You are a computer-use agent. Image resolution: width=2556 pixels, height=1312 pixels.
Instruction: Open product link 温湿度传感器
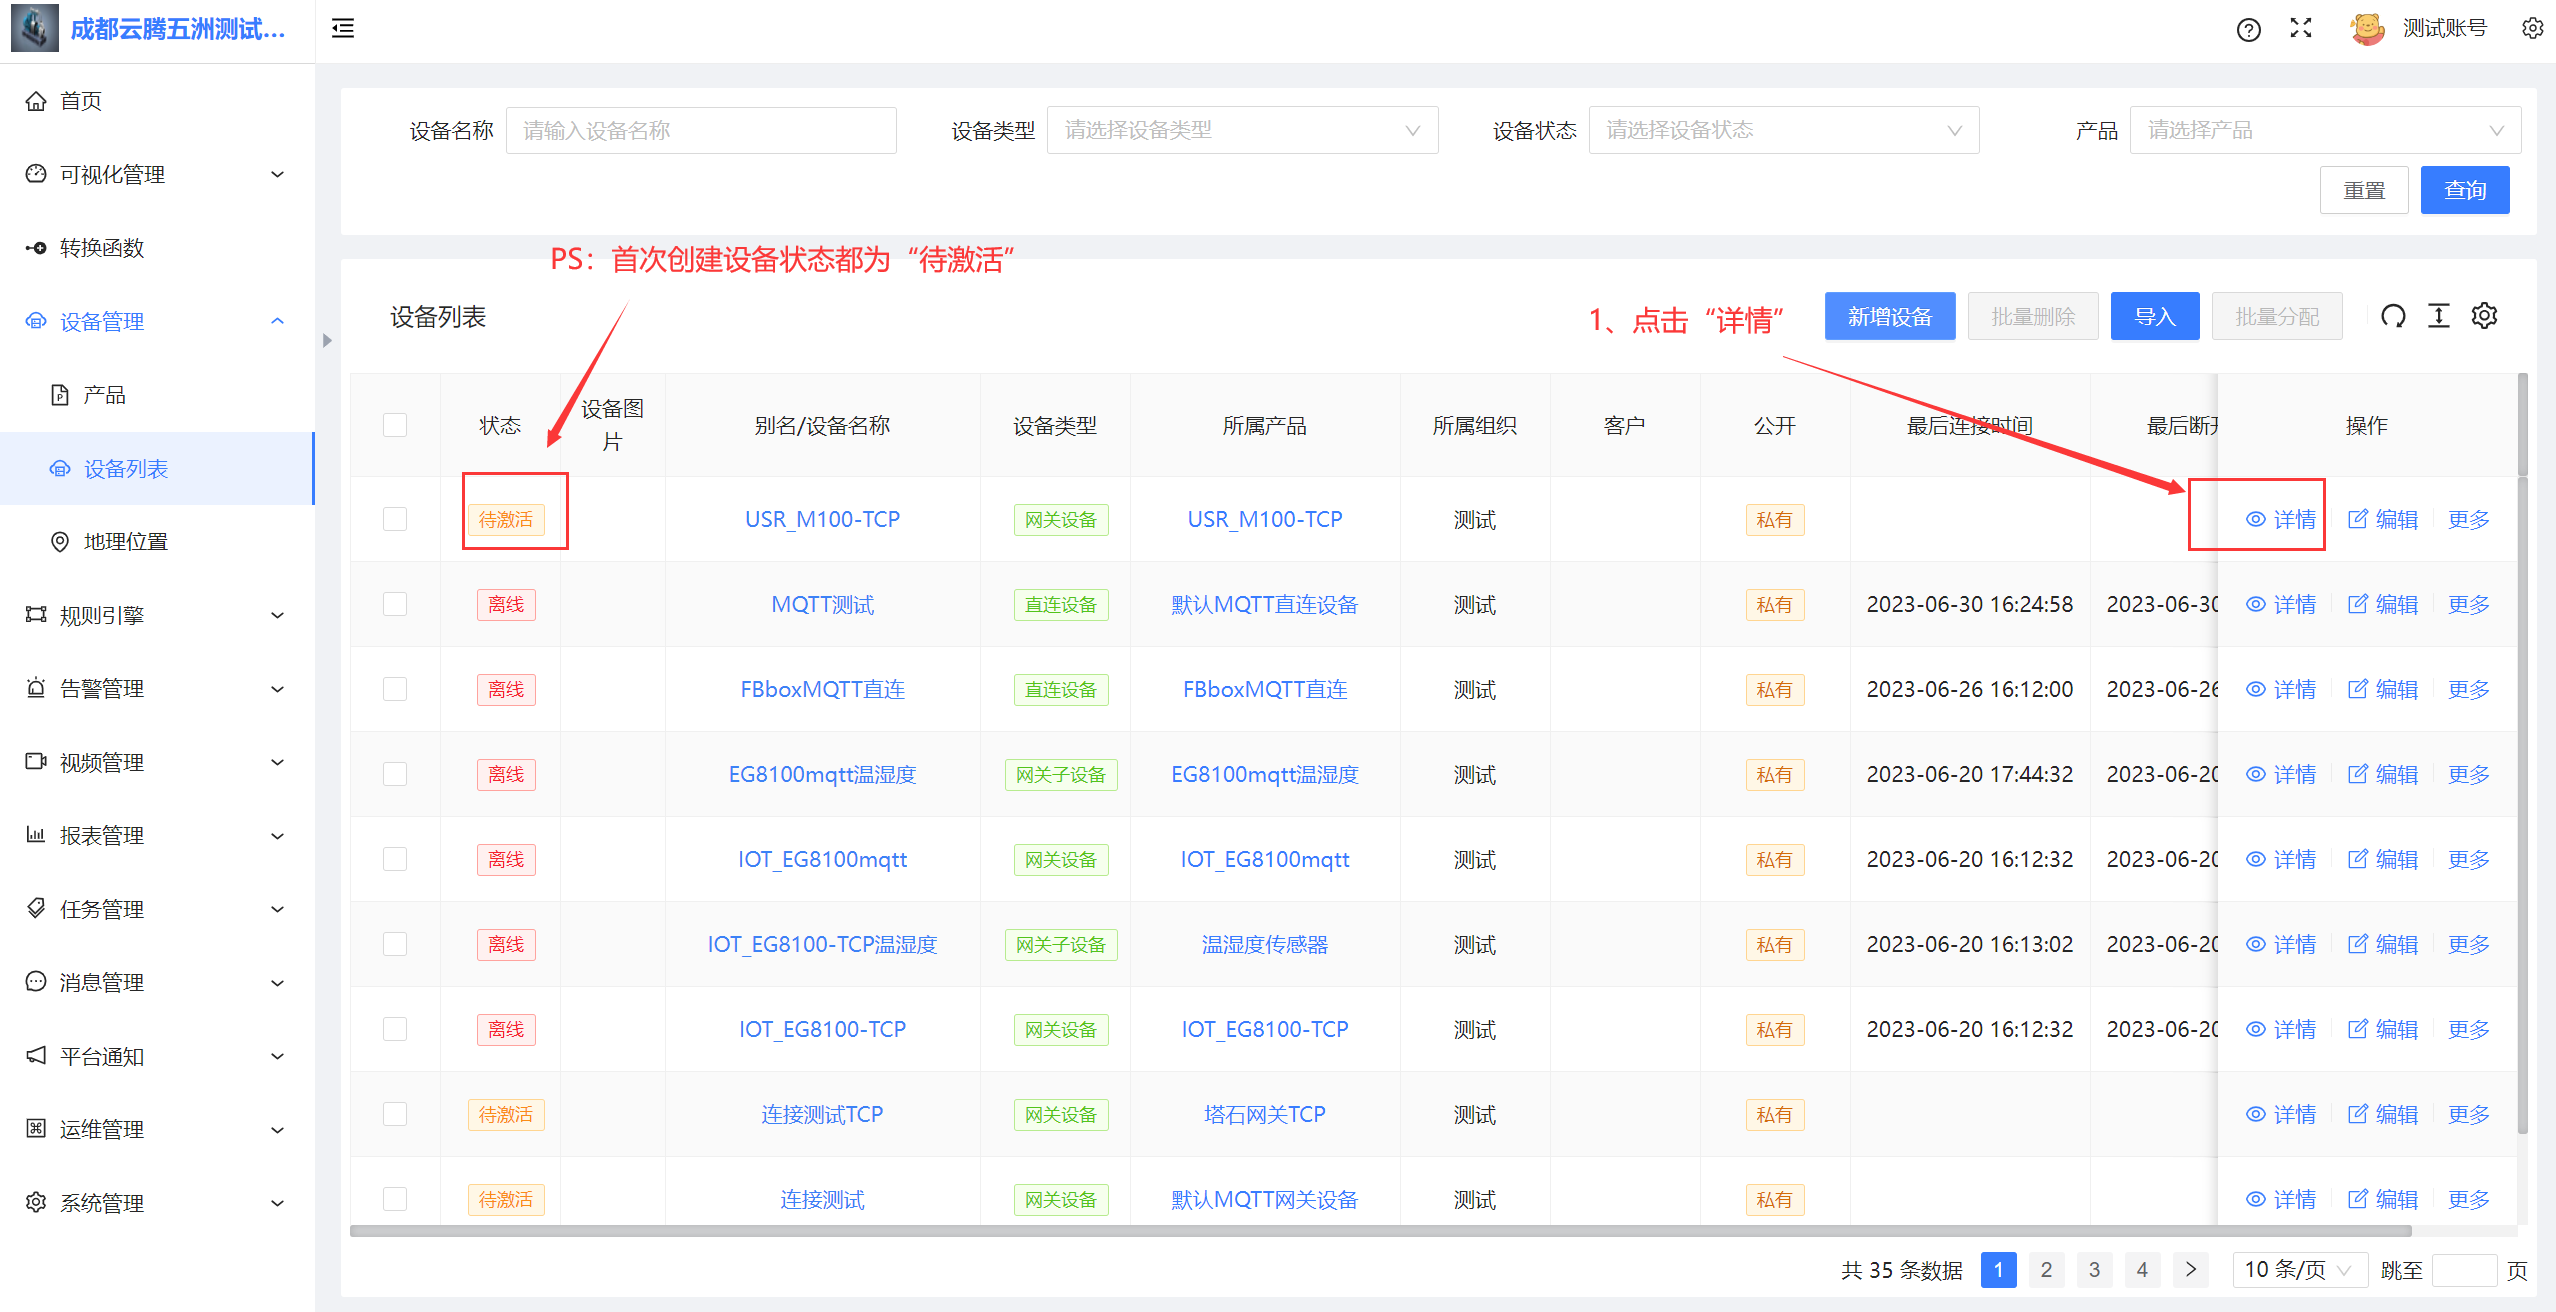pyautogui.click(x=1265, y=944)
